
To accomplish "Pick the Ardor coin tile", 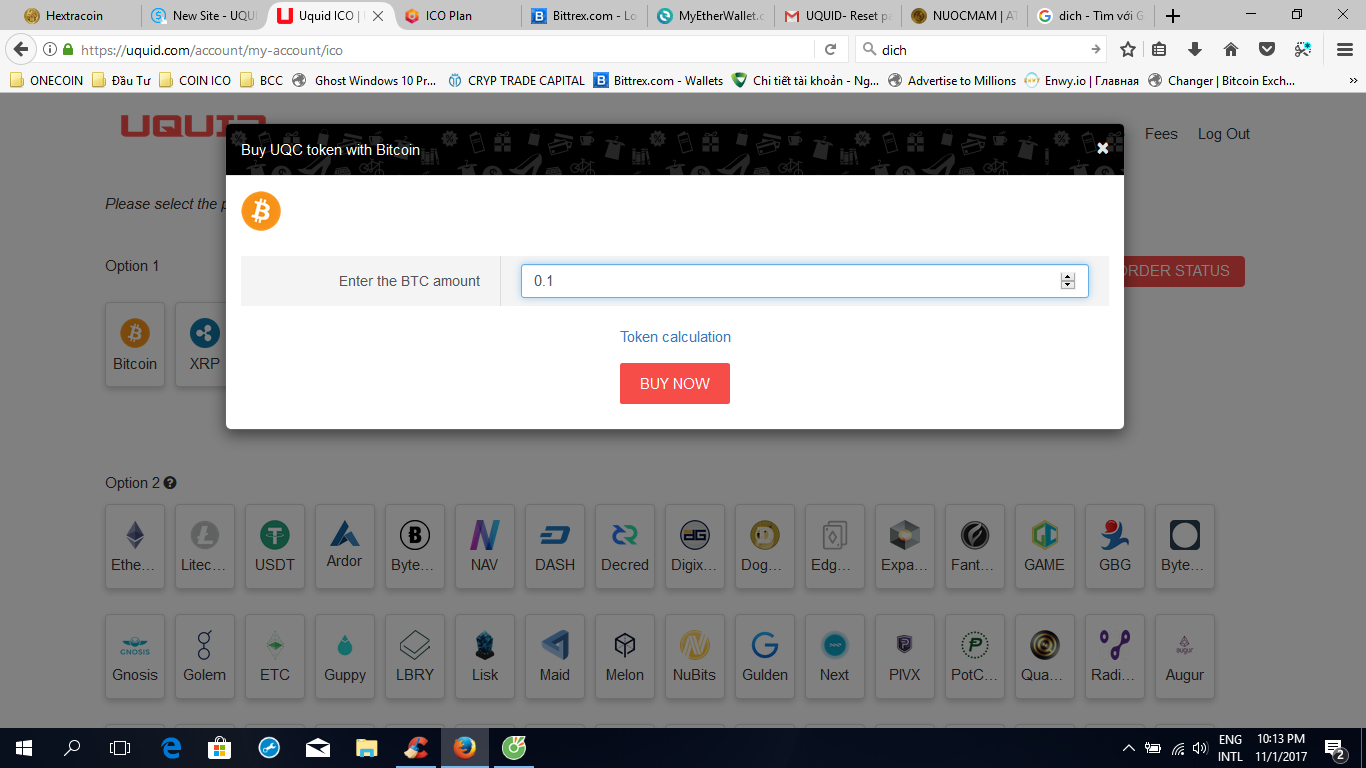I will pyautogui.click(x=345, y=546).
